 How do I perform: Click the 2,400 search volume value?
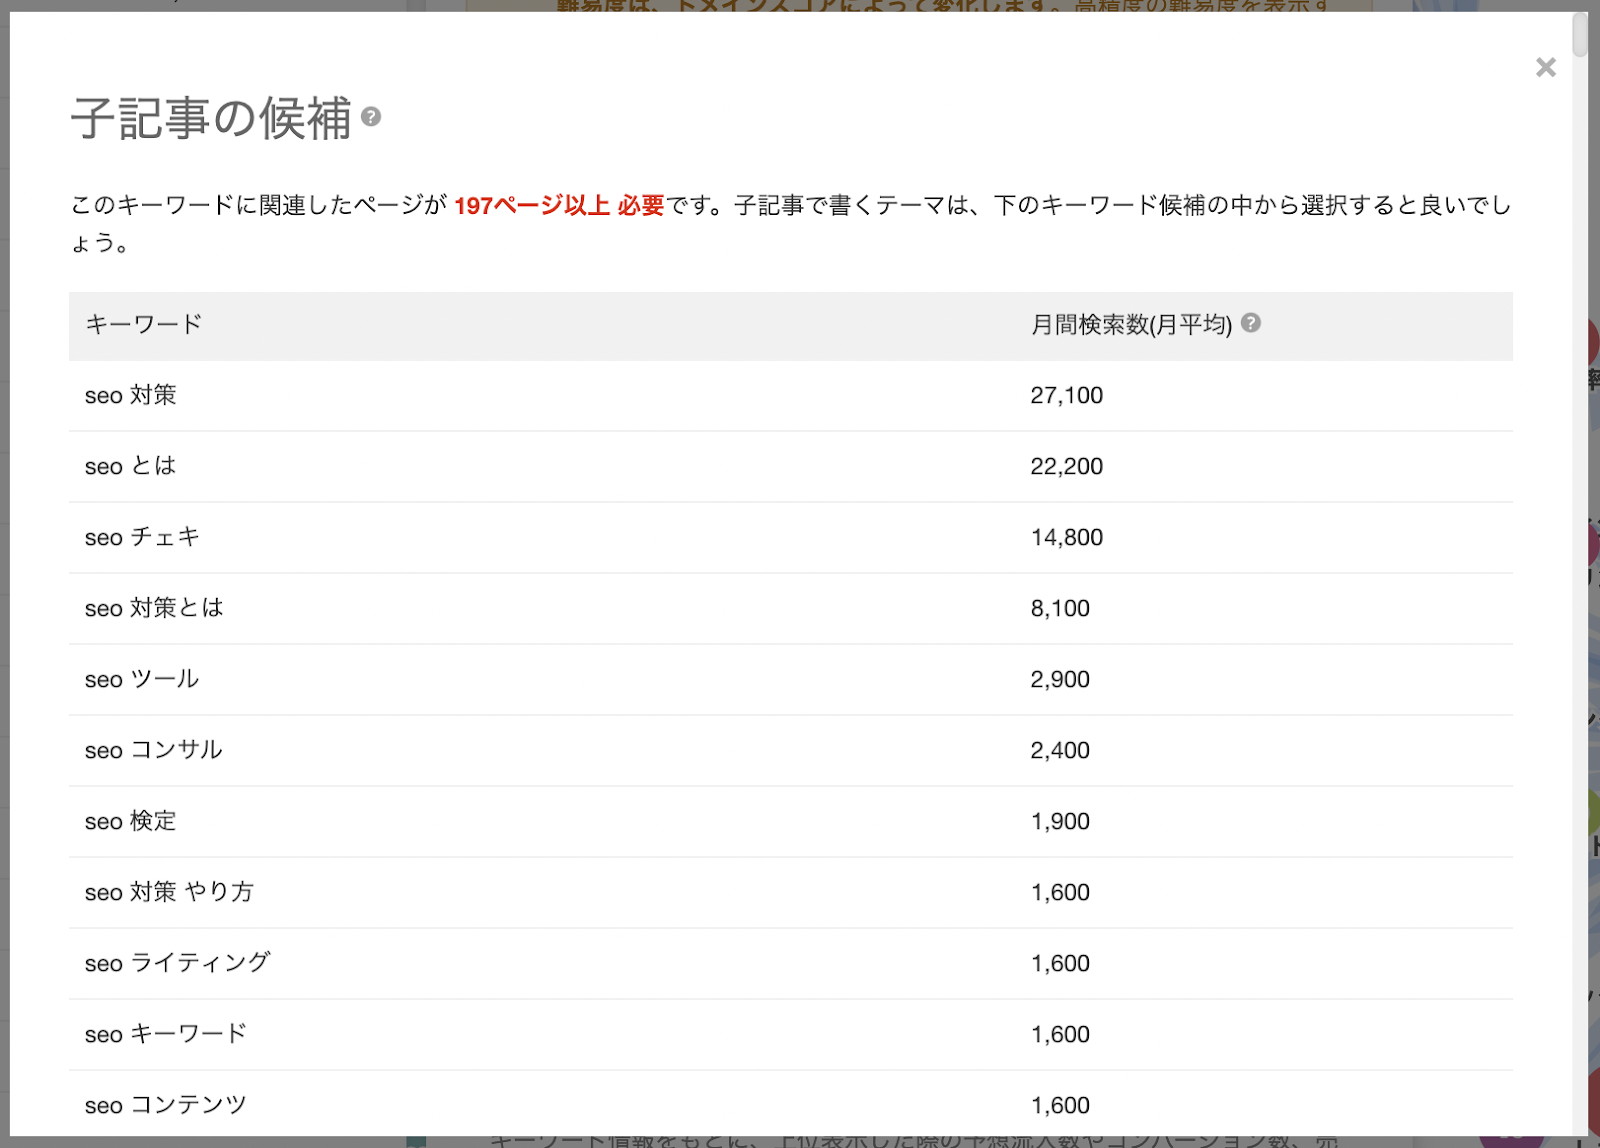(1060, 751)
